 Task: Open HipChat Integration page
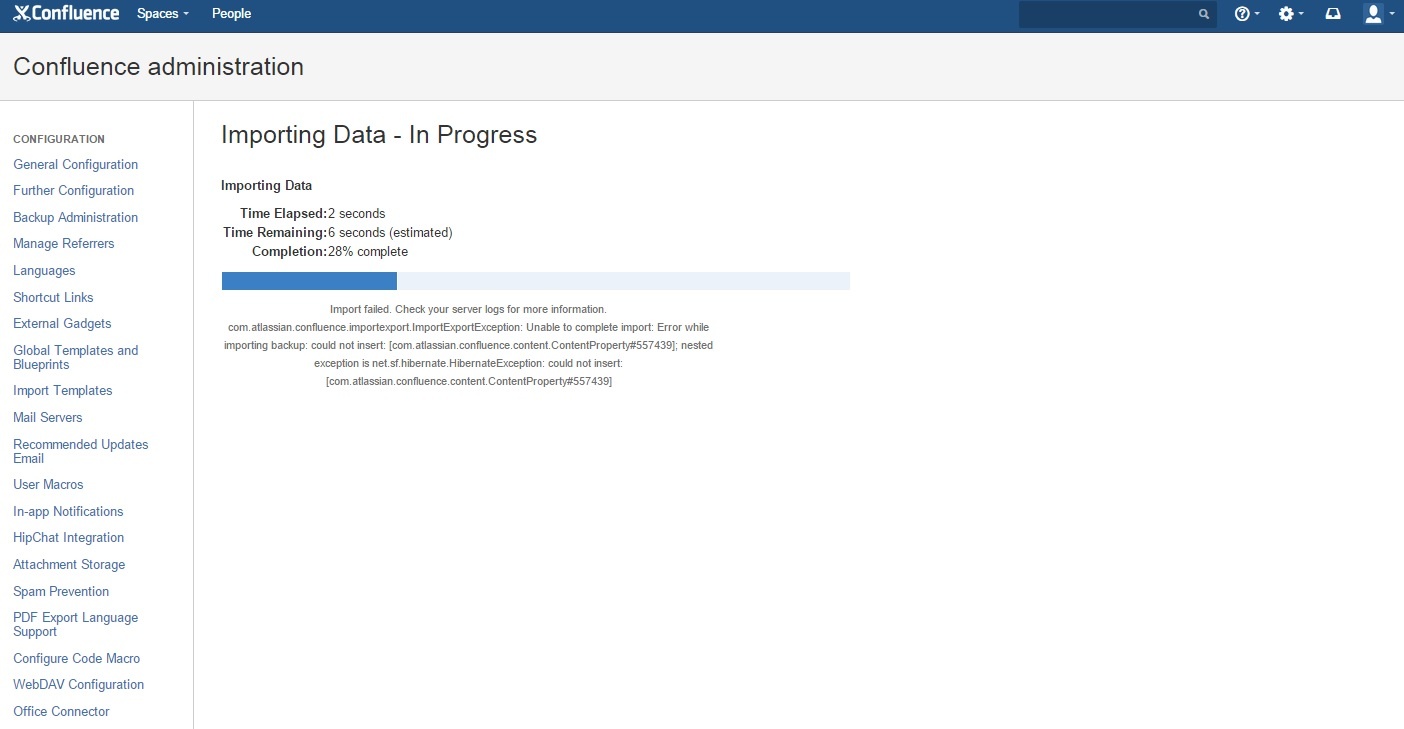pos(69,537)
